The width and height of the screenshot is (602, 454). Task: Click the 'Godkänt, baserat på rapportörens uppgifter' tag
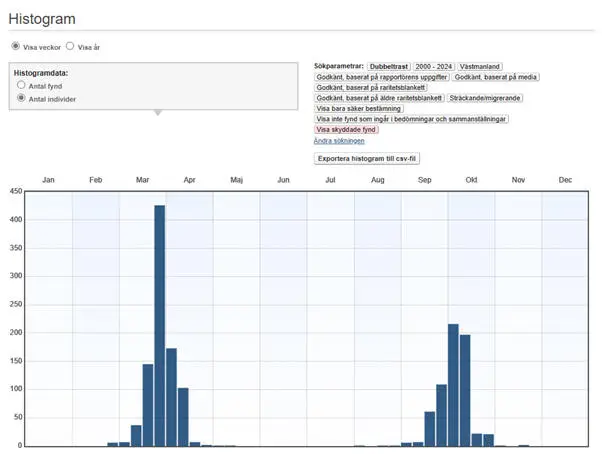pos(381,76)
